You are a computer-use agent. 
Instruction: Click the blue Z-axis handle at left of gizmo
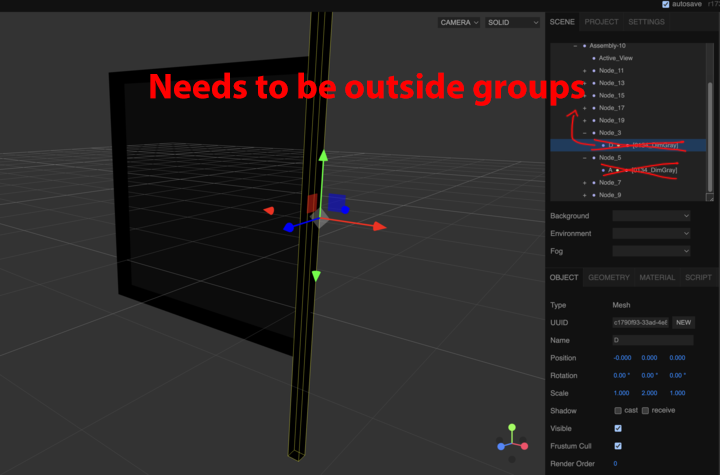(x=289, y=228)
